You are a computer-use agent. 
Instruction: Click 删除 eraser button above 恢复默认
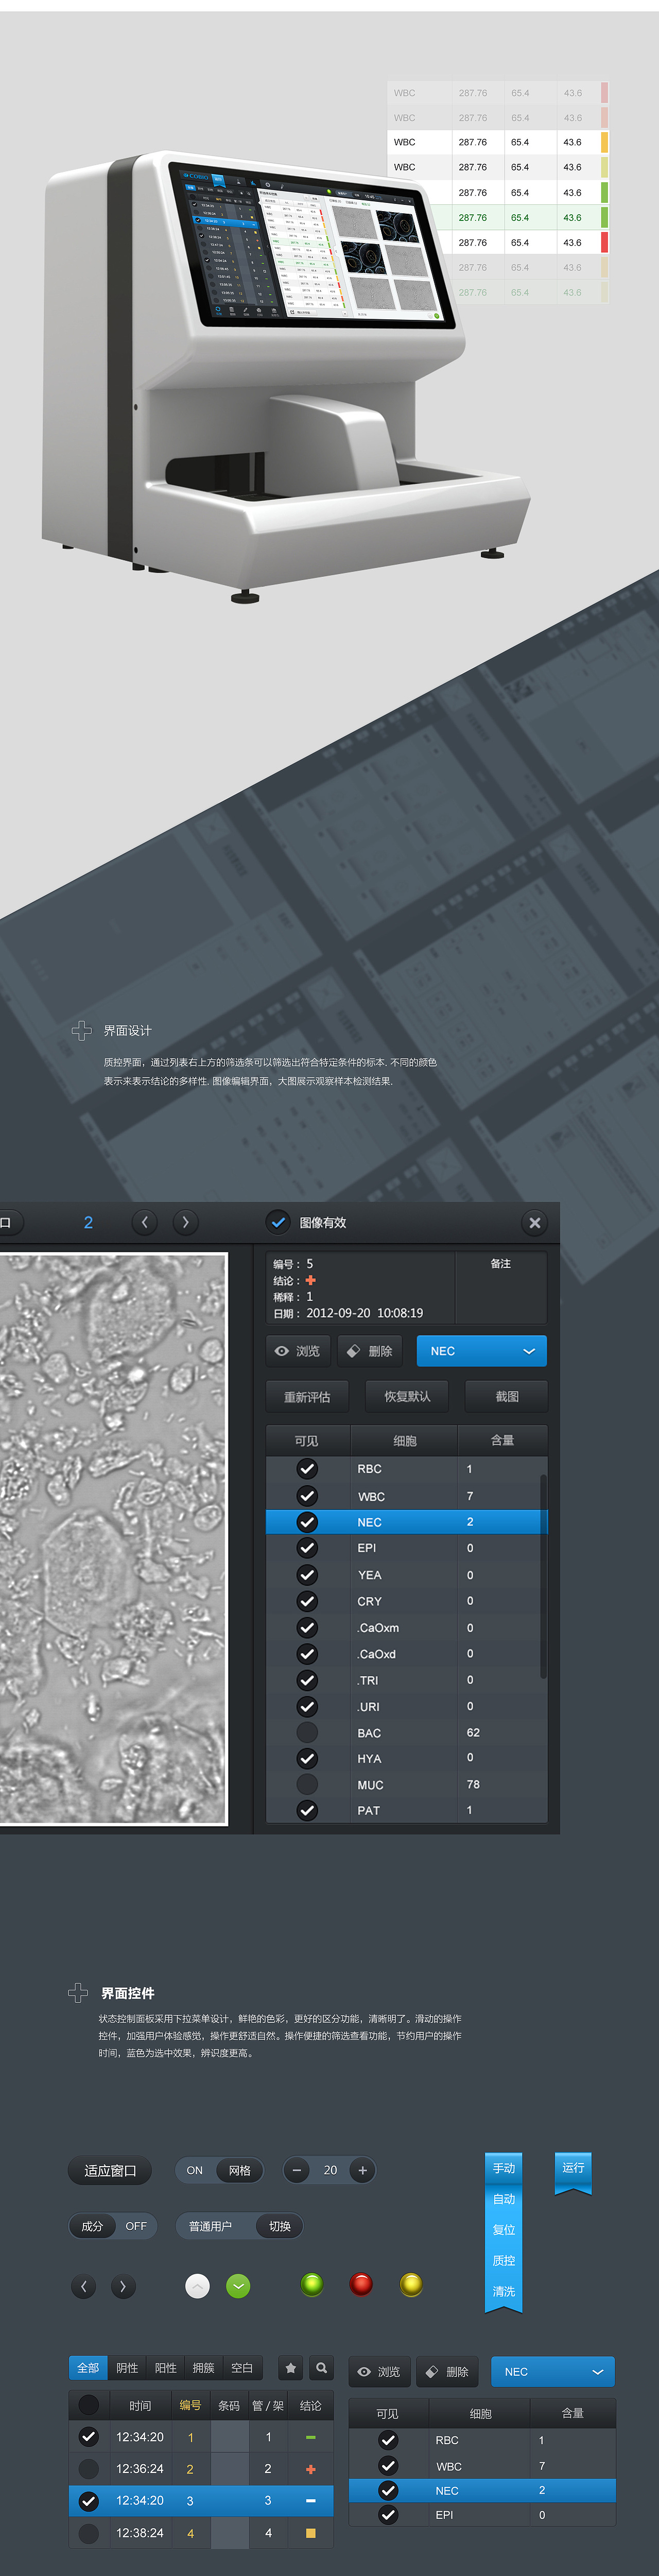pos(370,1351)
